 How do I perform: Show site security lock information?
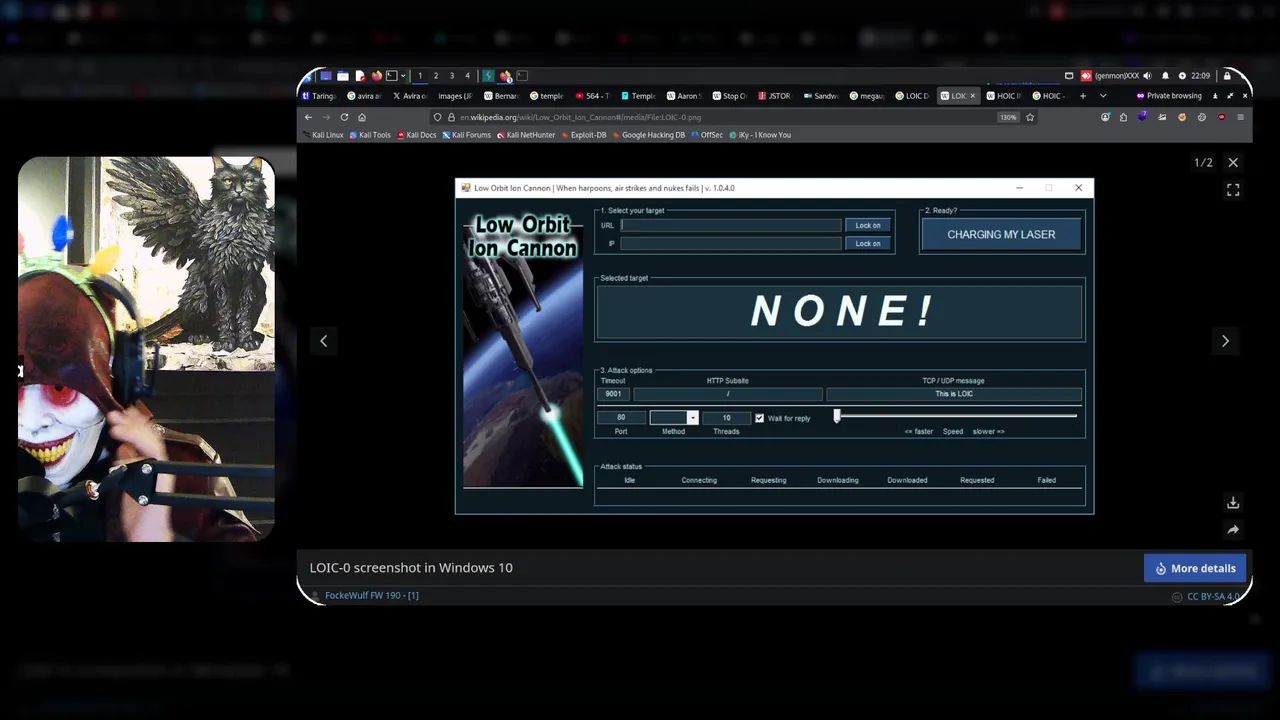point(451,117)
